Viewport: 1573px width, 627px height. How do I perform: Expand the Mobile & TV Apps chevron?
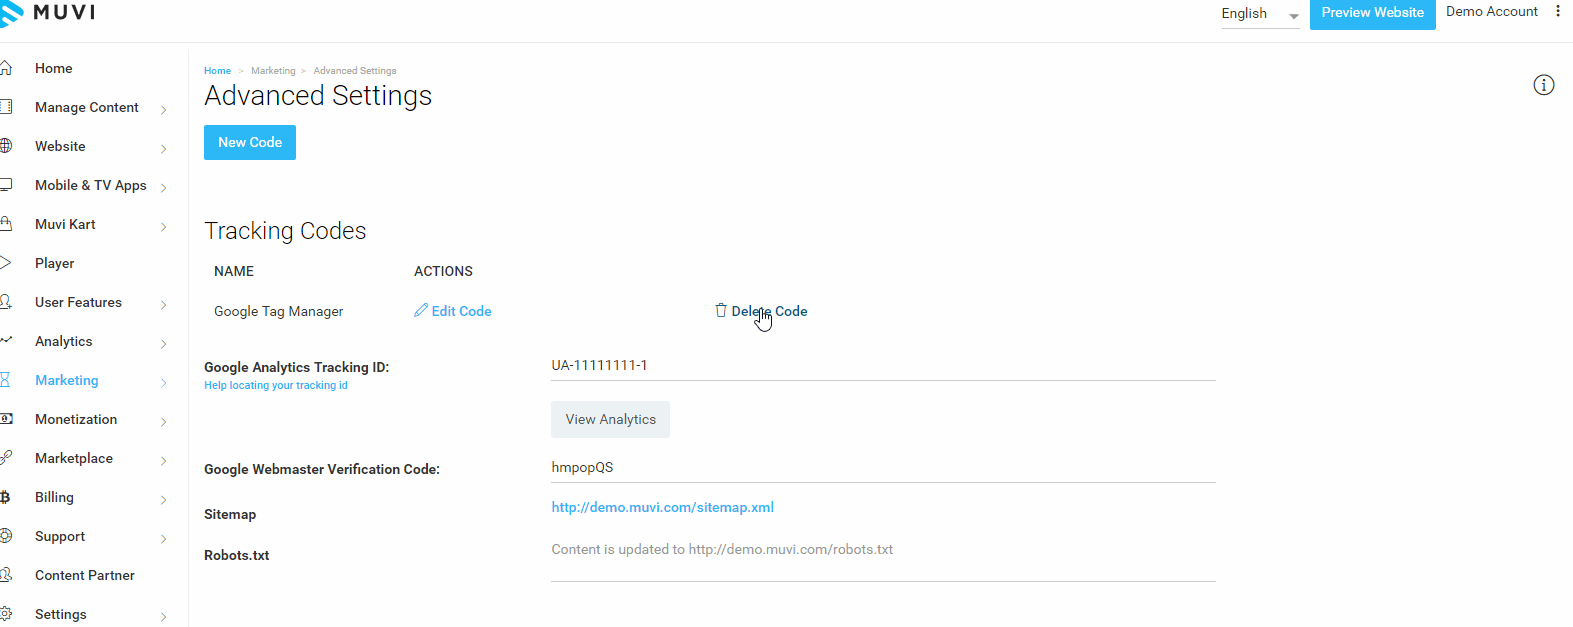(163, 187)
